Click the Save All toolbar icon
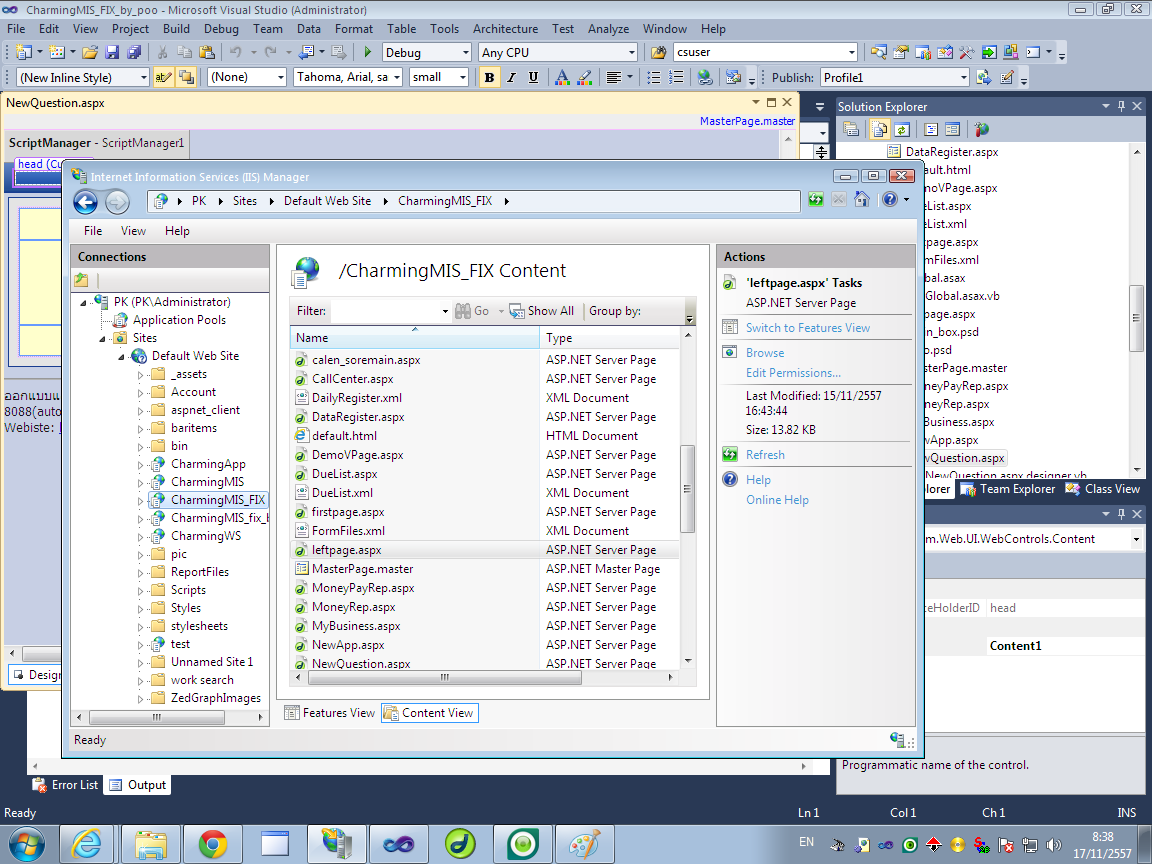This screenshot has width=1152, height=864. pyautogui.click(x=134, y=52)
